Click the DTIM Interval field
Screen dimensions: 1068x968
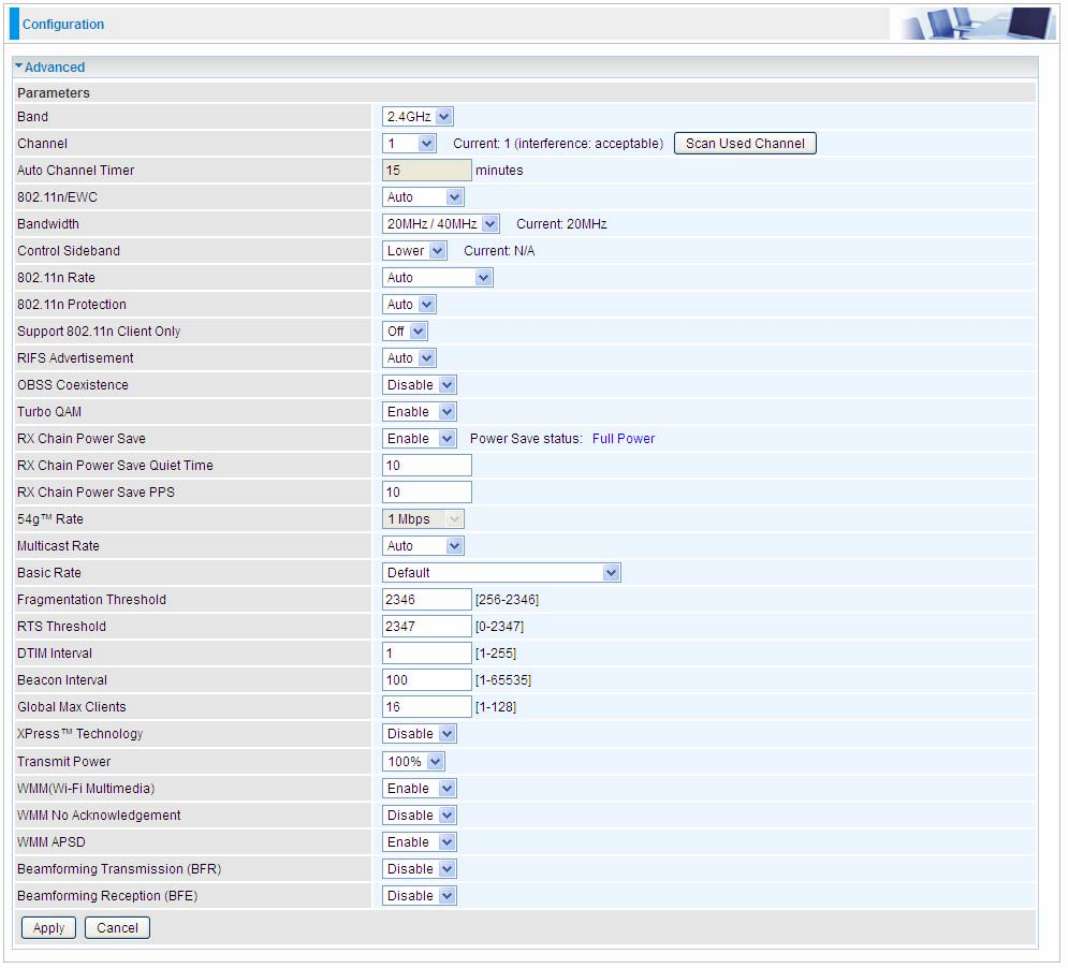[428, 654]
